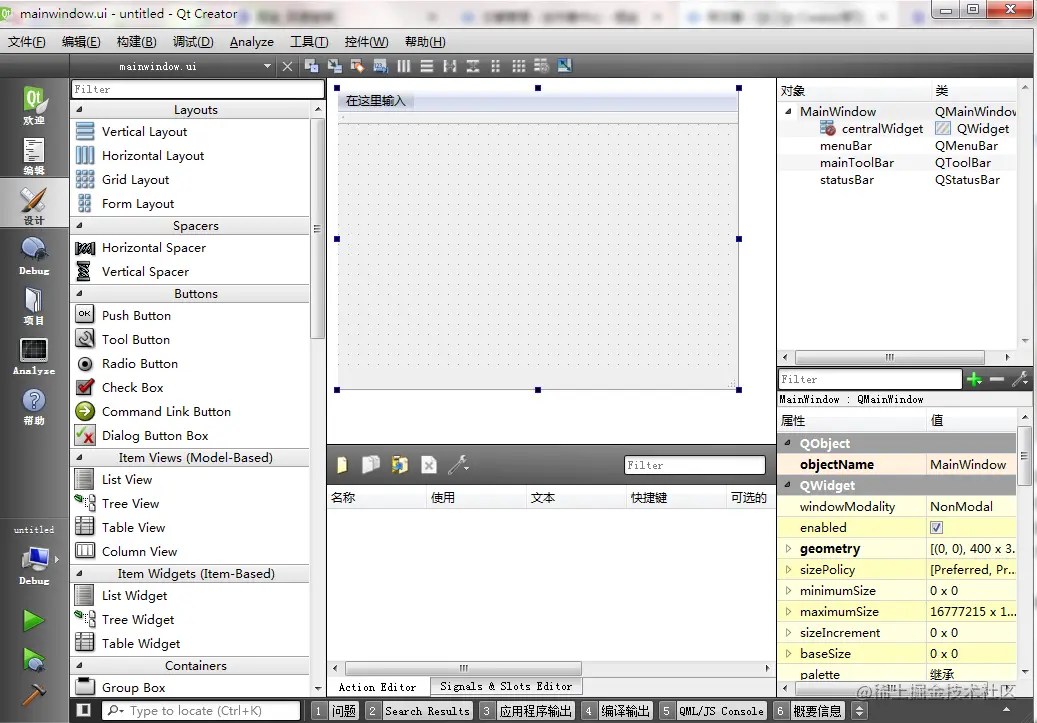Switch to Analyze mode icon

pos(34,356)
